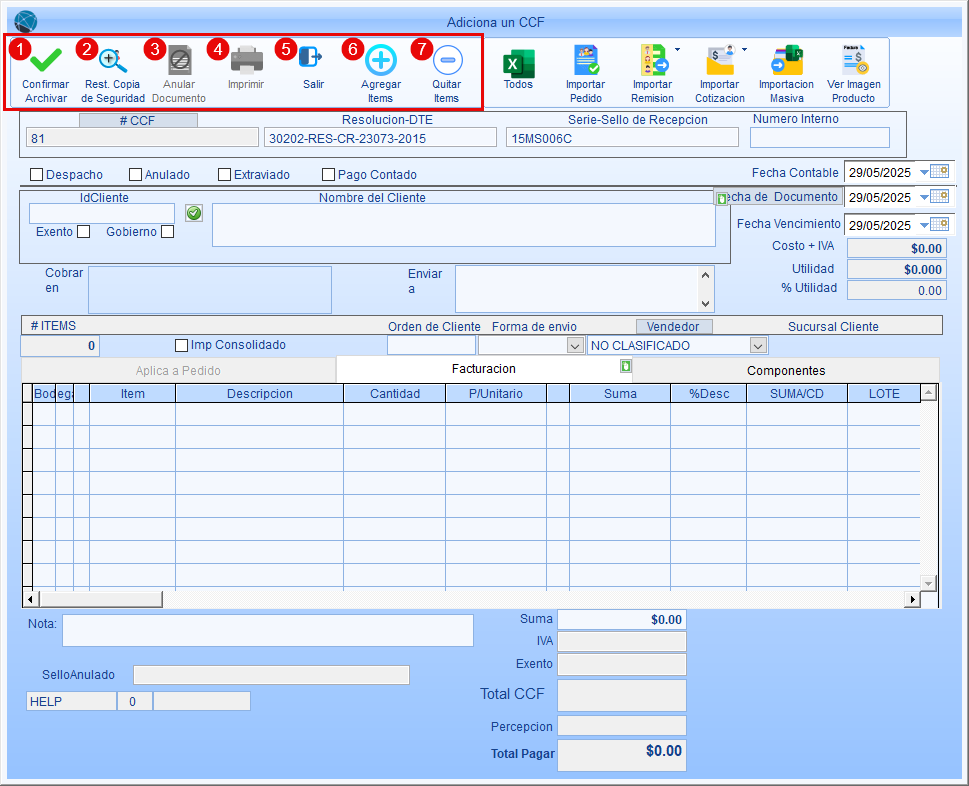This screenshot has height=786, width=969.
Task: Click the Orden de Cliente field
Action: pos(431,345)
